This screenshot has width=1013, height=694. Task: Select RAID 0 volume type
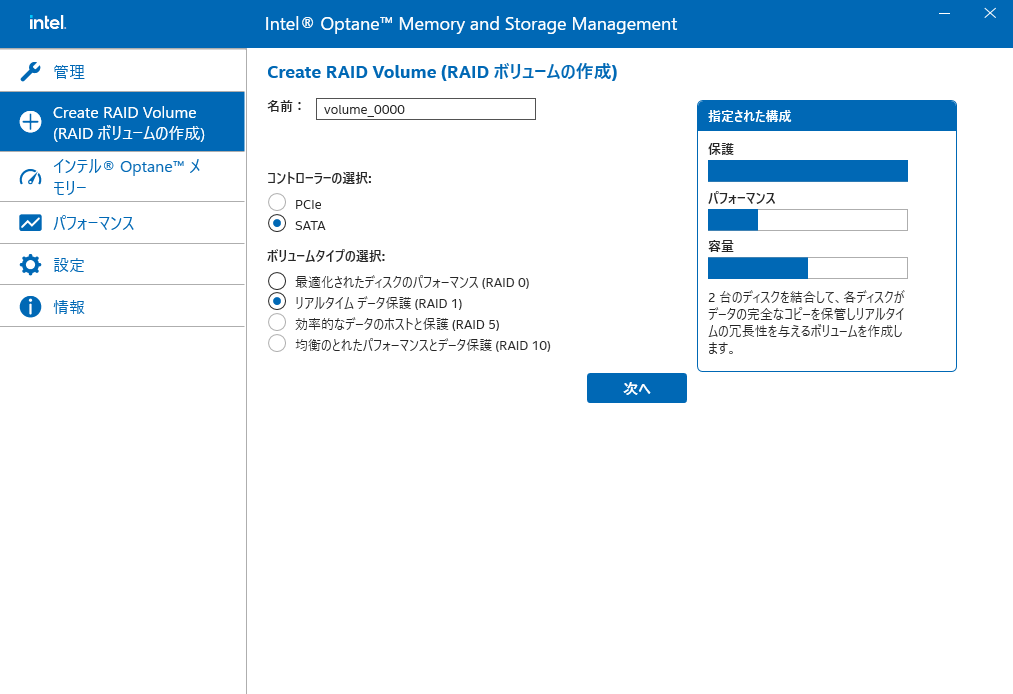point(277,281)
